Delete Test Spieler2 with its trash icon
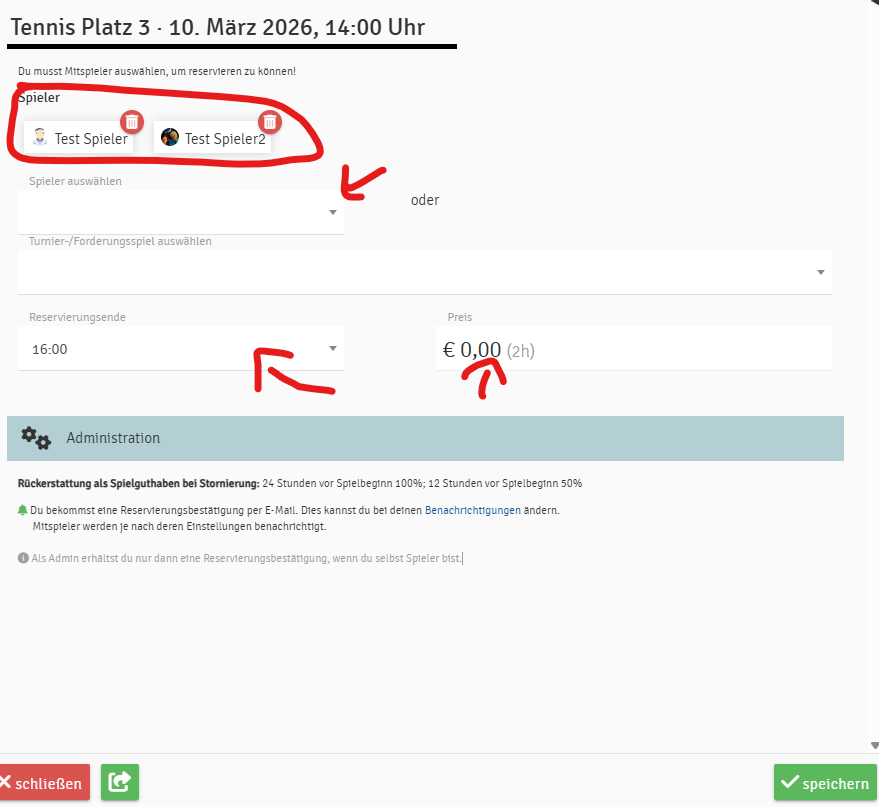This screenshot has height=807, width=879. pyautogui.click(x=270, y=122)
